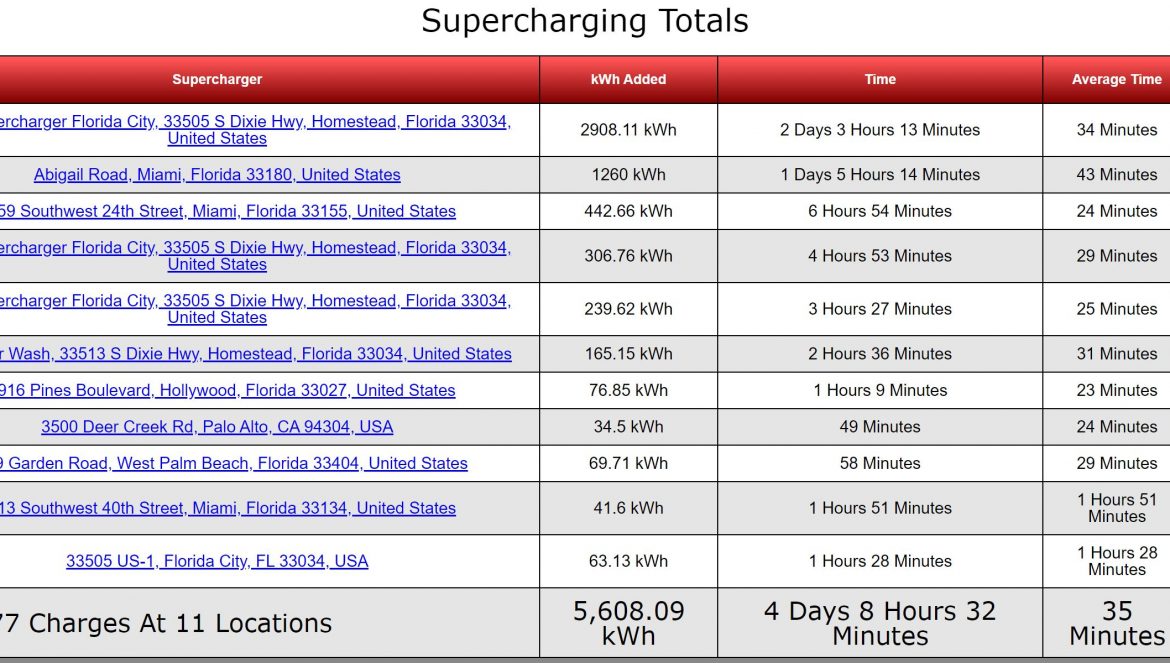Screen dimensions: 1170x663
Task: Follow the Southwest 40th Street, Miami link
Action: coord(228,508)
